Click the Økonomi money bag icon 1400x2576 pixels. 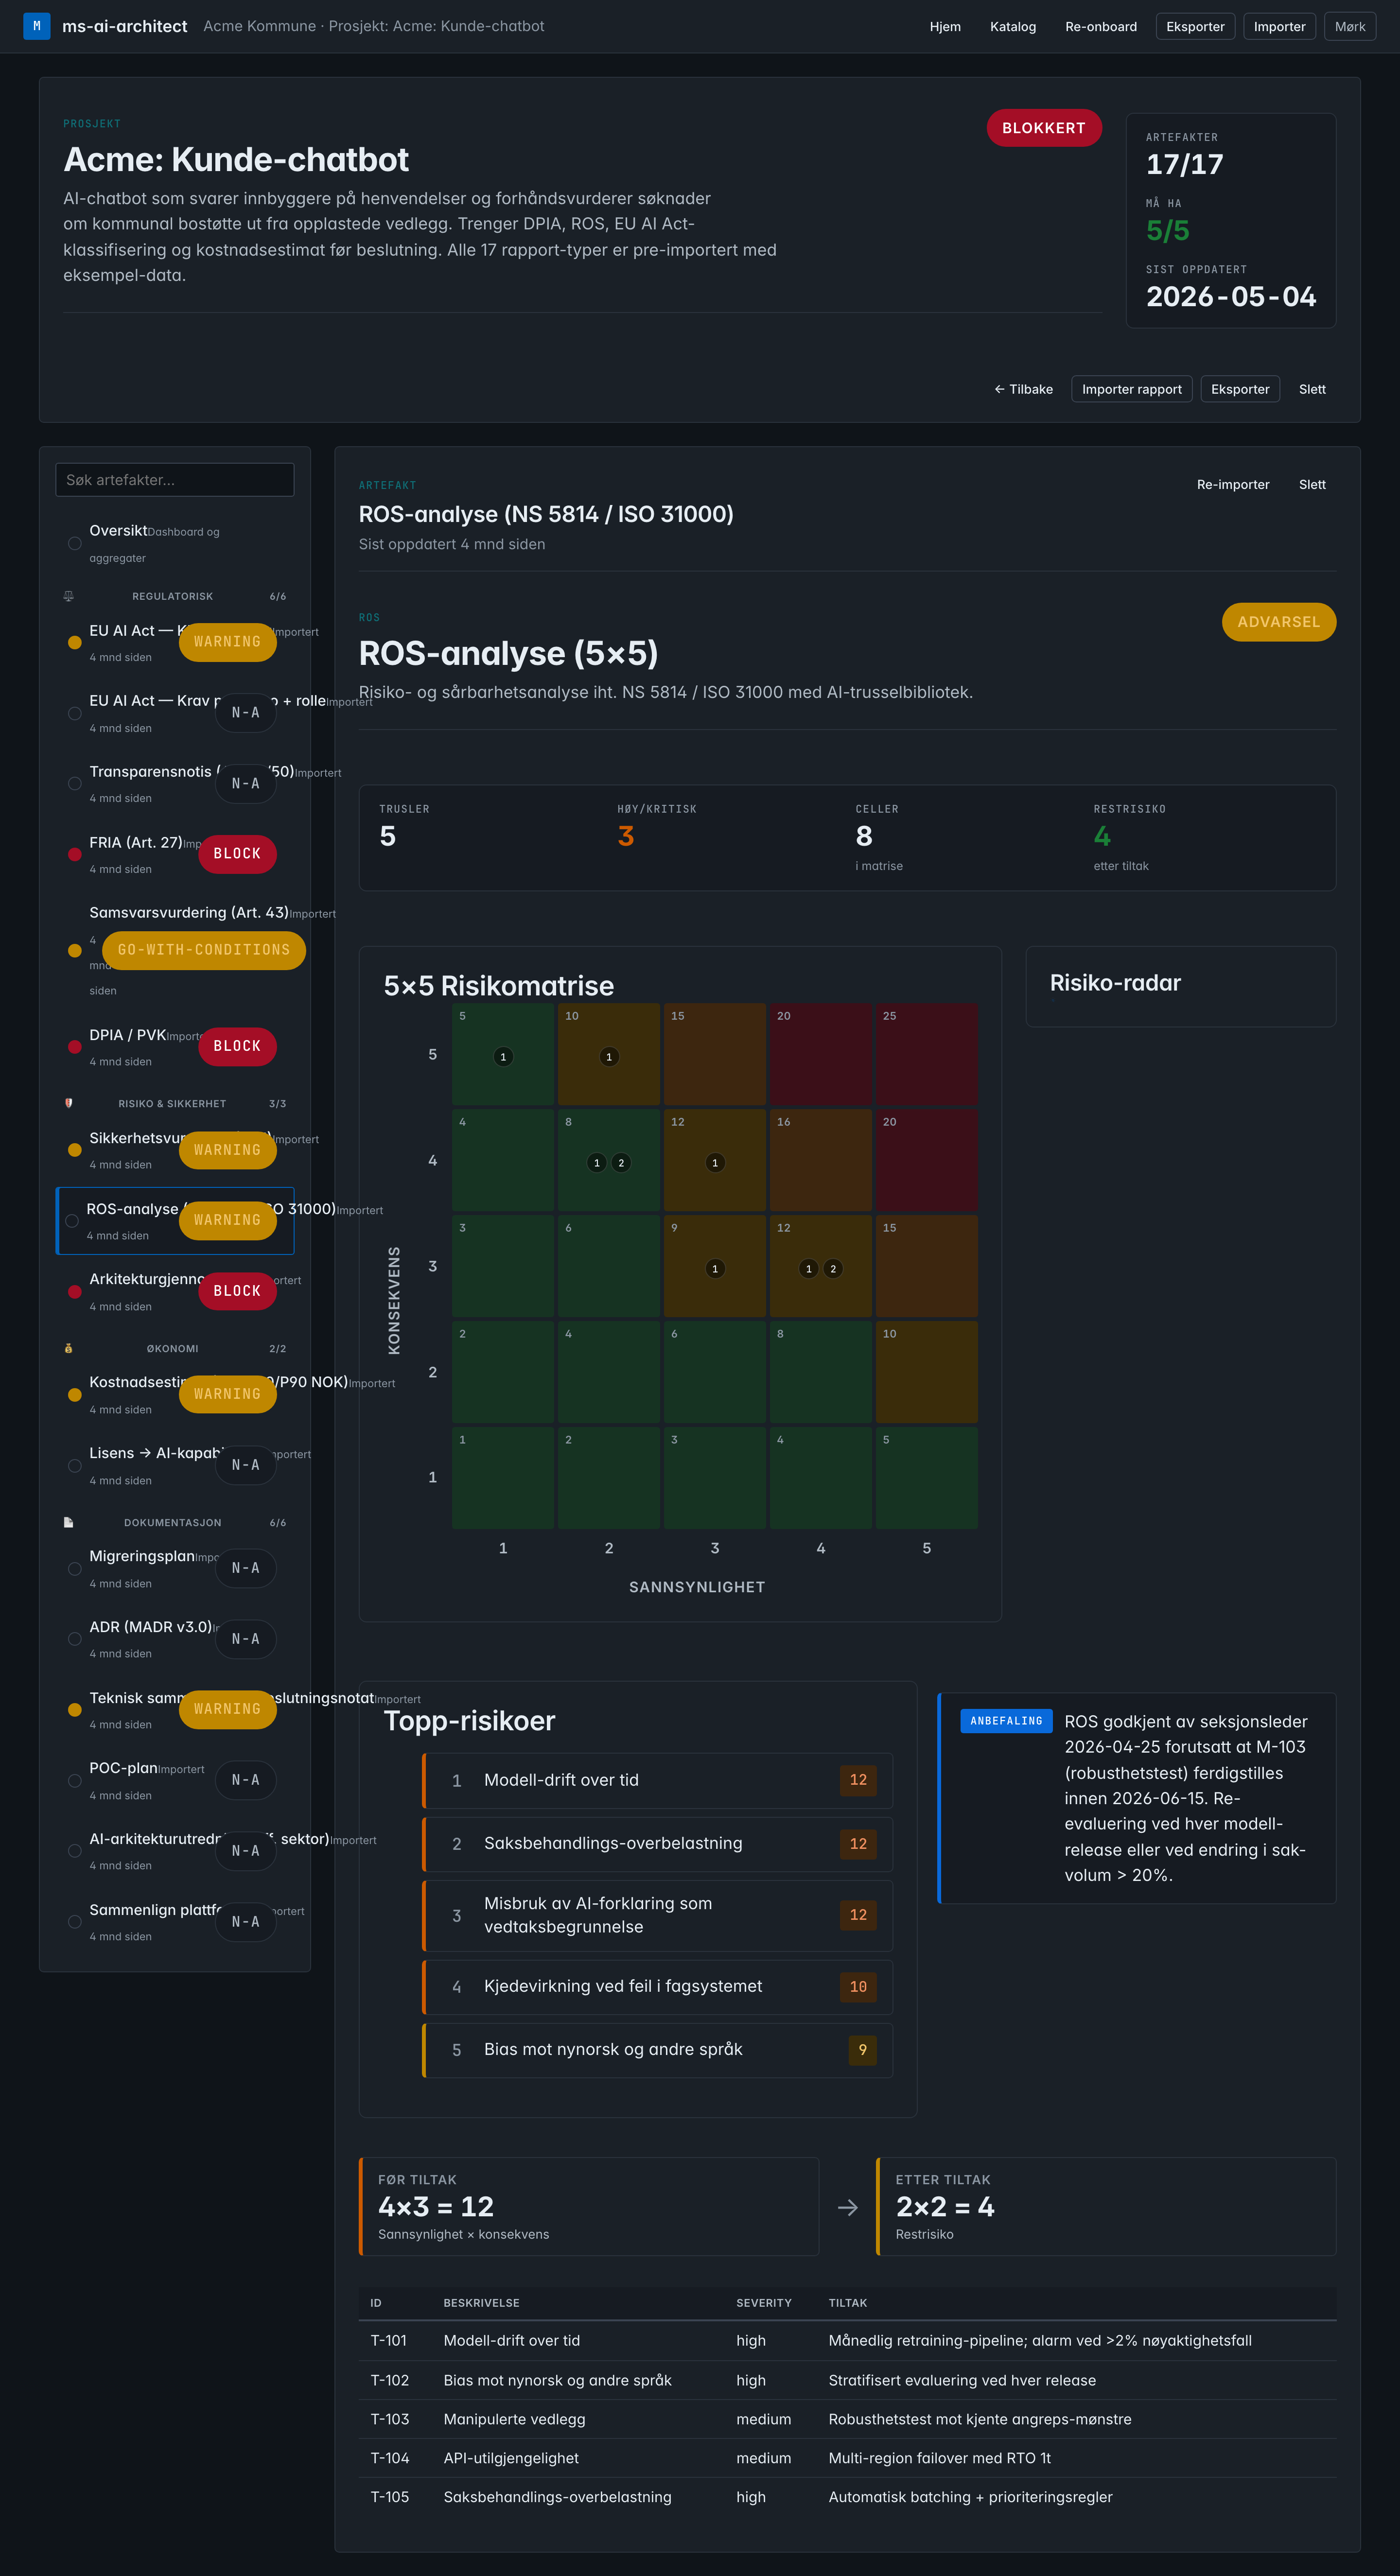pyautogui.click(x=69, y=1348)
